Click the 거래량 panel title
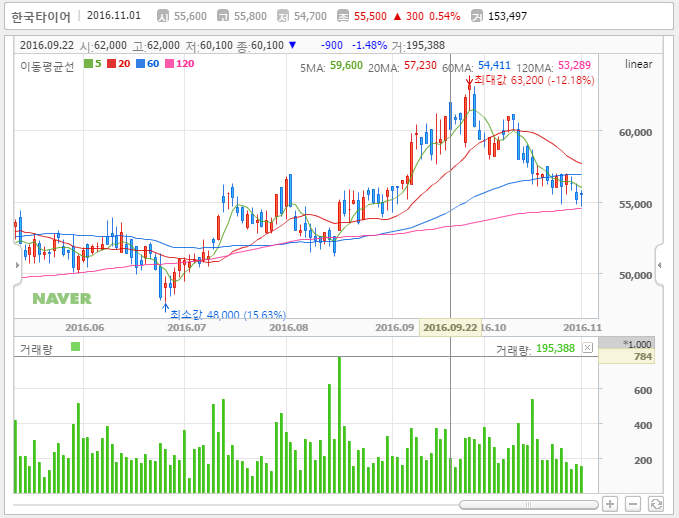The image size is (679, 518). [36, 349]
